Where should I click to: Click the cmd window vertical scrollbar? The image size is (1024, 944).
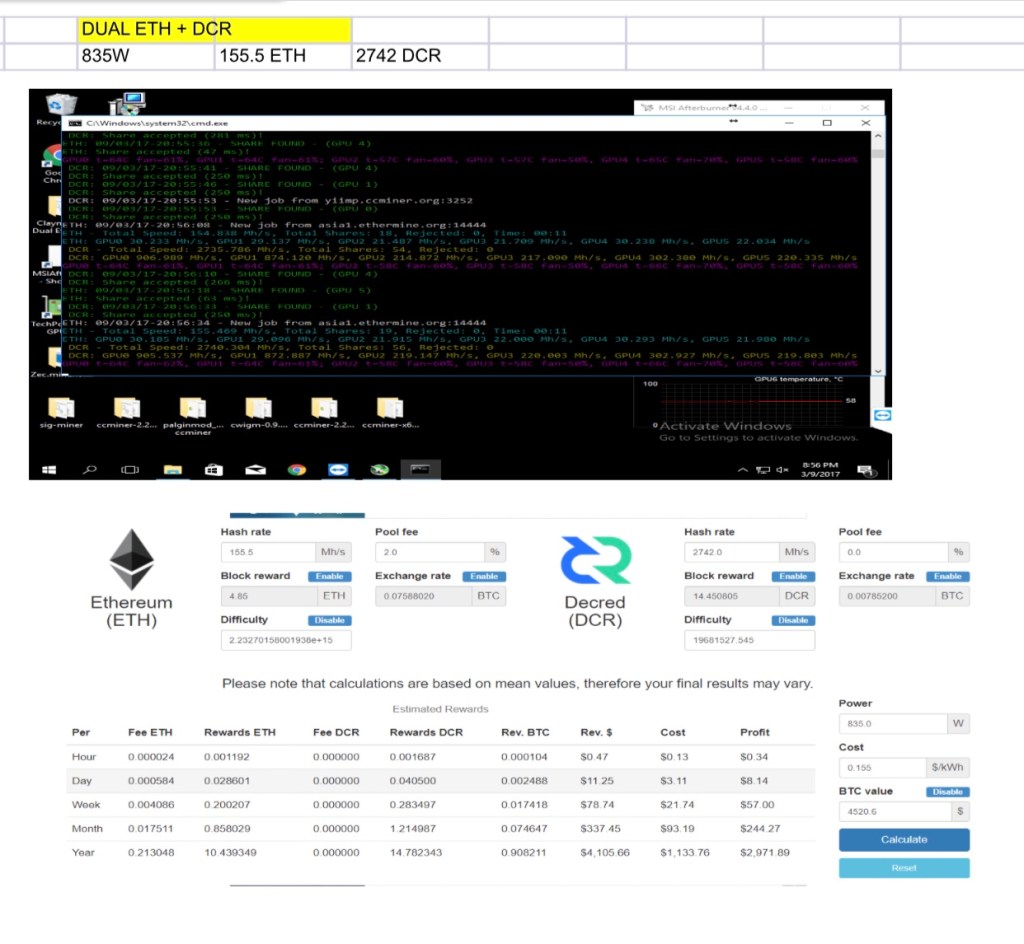[877, 250]
